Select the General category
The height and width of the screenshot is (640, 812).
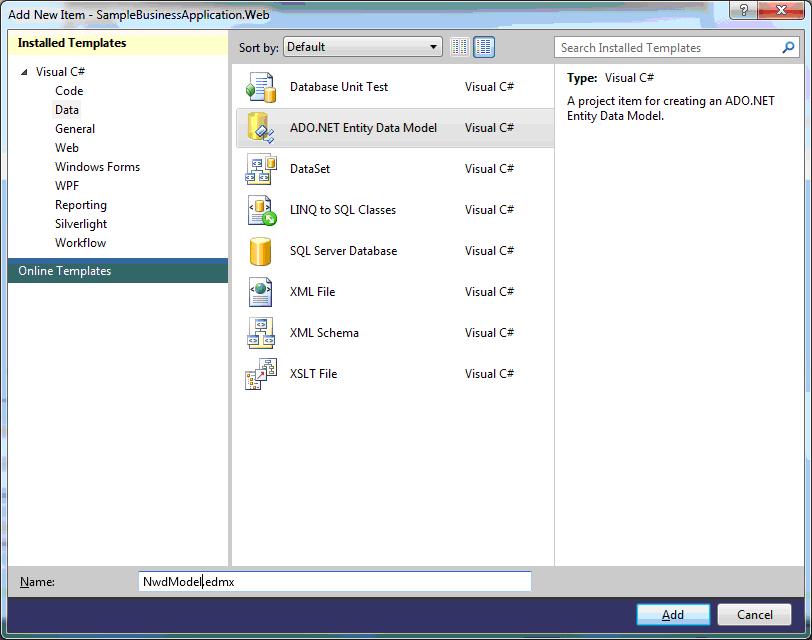[x=75, y=129]
